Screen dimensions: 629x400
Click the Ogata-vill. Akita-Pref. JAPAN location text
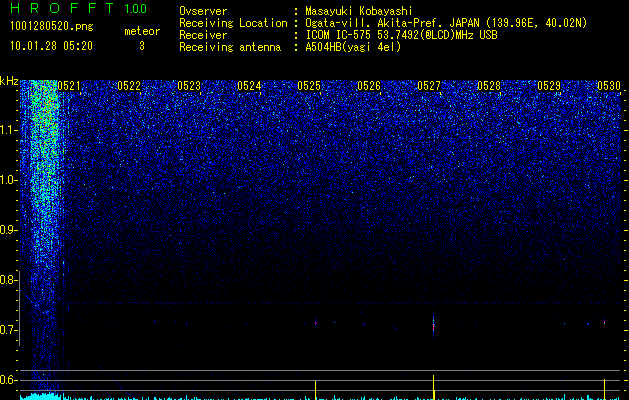(x=446, y=23)
